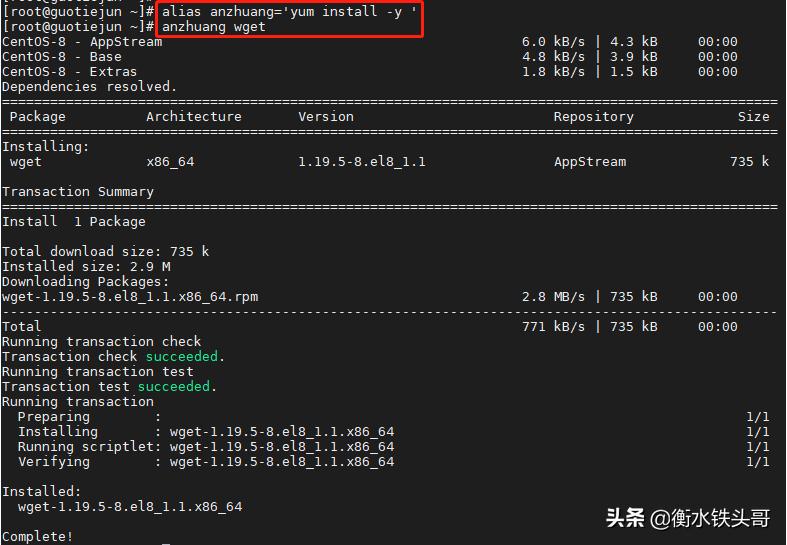Click 'Installed size: 2.9 M' line
The height and width of the screenshot is (545, 787).
[x=86, y=266]
